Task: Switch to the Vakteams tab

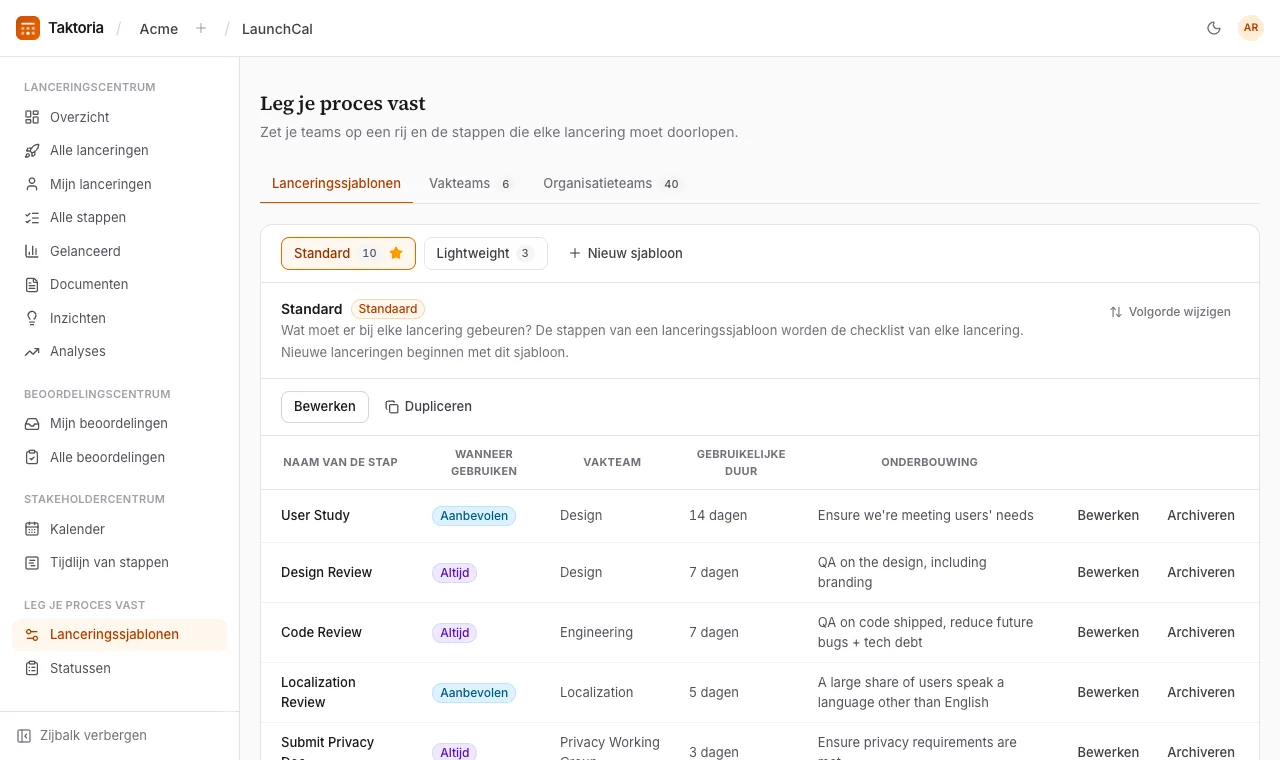Action: click(x=471, y=183)
